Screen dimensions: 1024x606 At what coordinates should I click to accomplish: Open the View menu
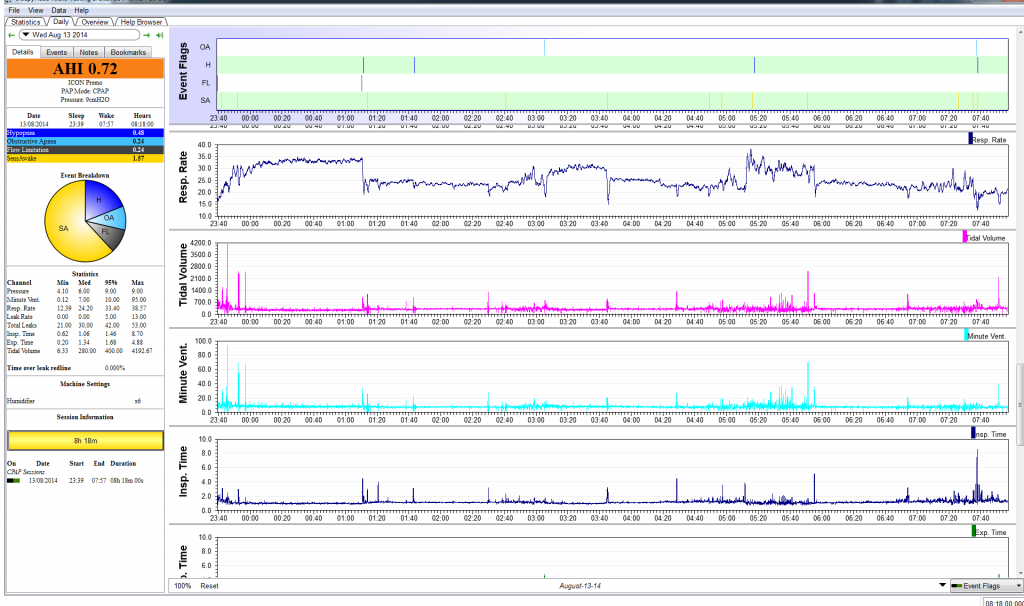[x=36, y=10]
